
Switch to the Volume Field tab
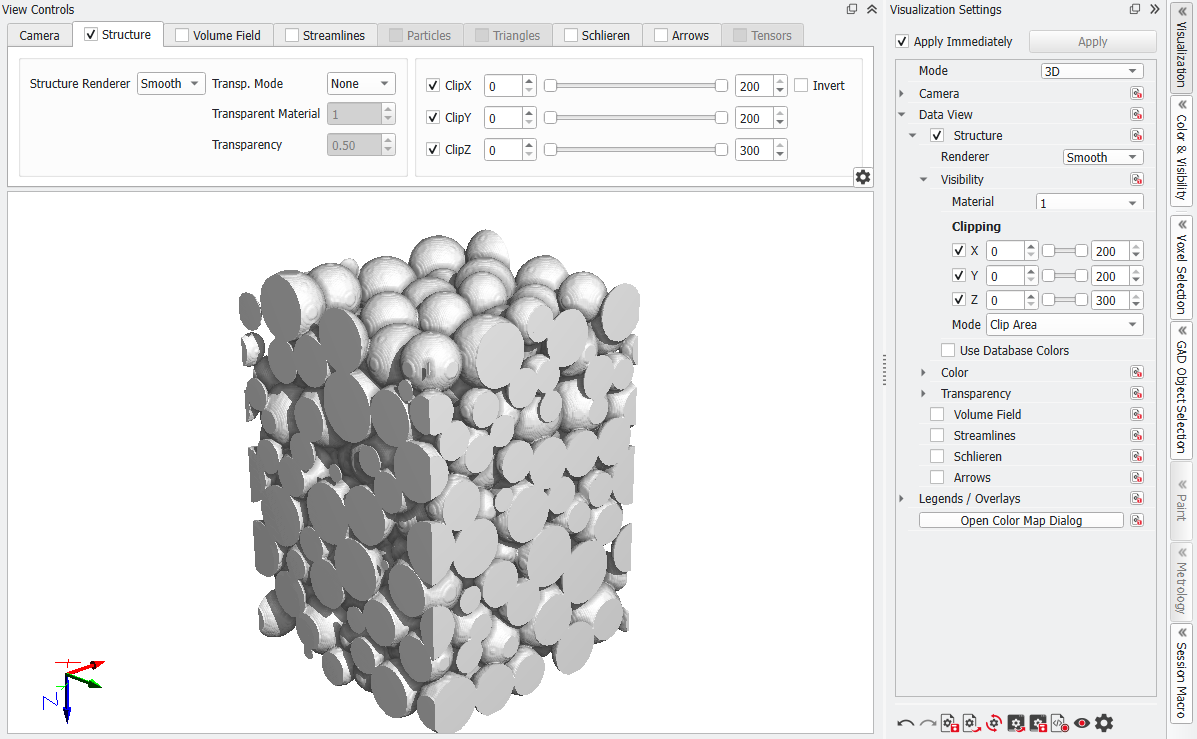pos(218,35)
